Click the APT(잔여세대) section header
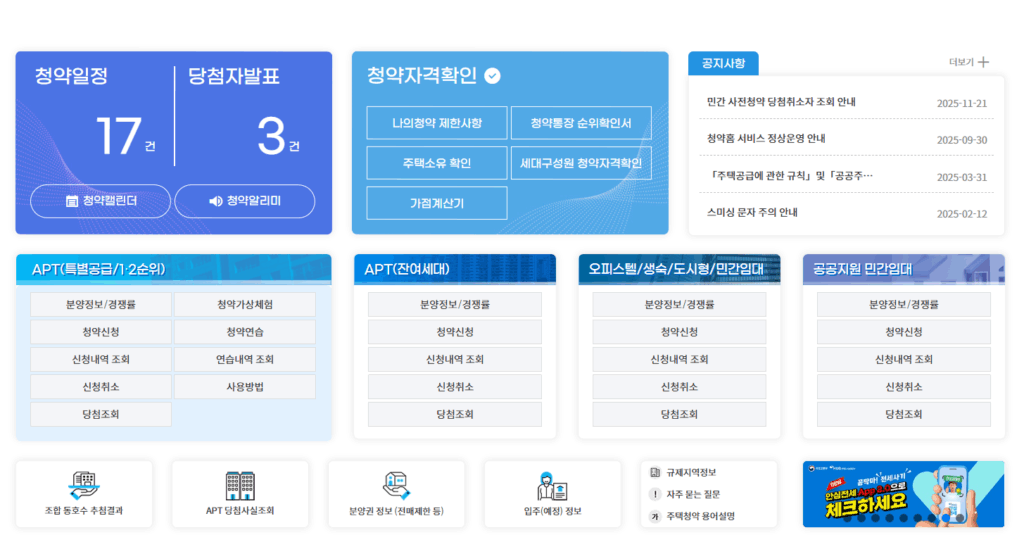This screenshot has height=554, width=1024. pos(455,269)
